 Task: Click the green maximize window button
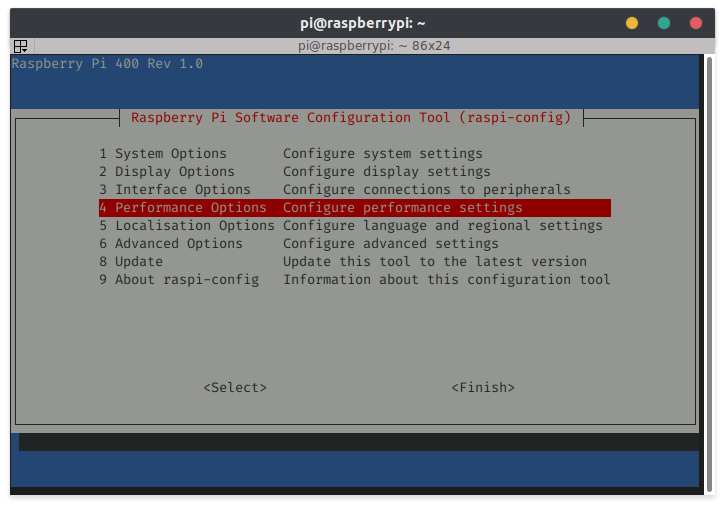[664, 23]
